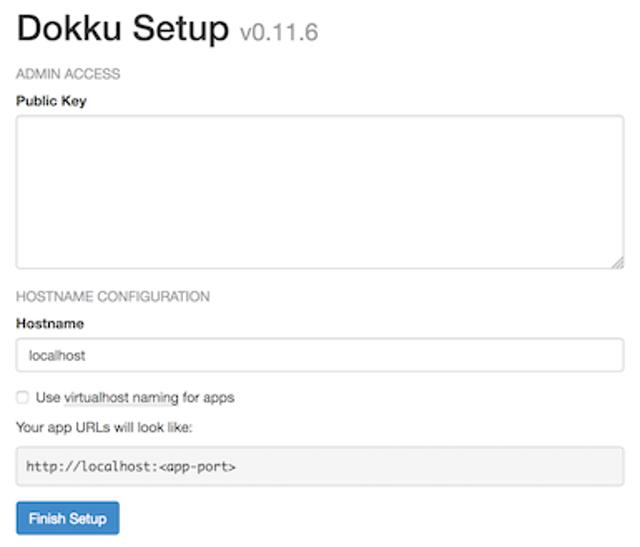The height and width of the screenshot is (547, 640).
Task: Click the "Hostname" field label
Action: (x=50, y=324)
